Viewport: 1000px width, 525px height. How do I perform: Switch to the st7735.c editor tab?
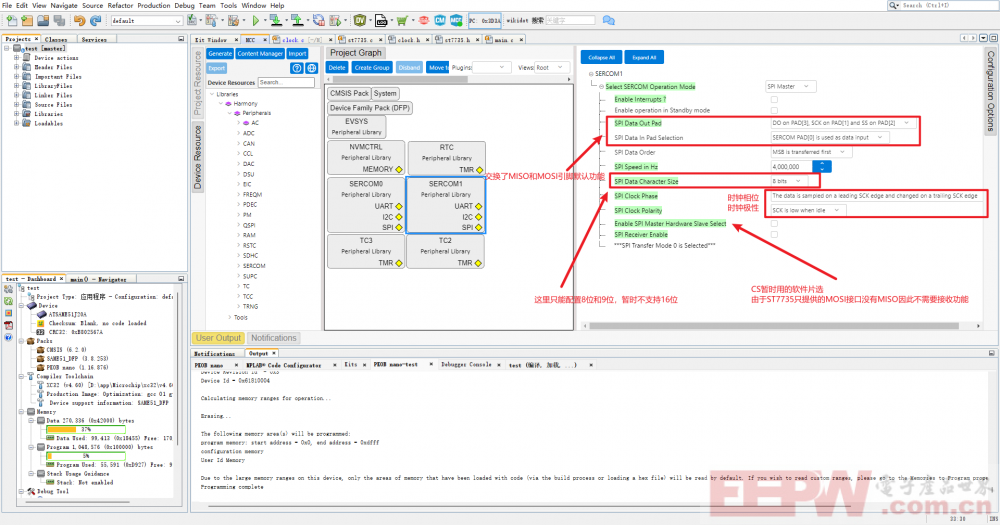[x=360, y=40]
